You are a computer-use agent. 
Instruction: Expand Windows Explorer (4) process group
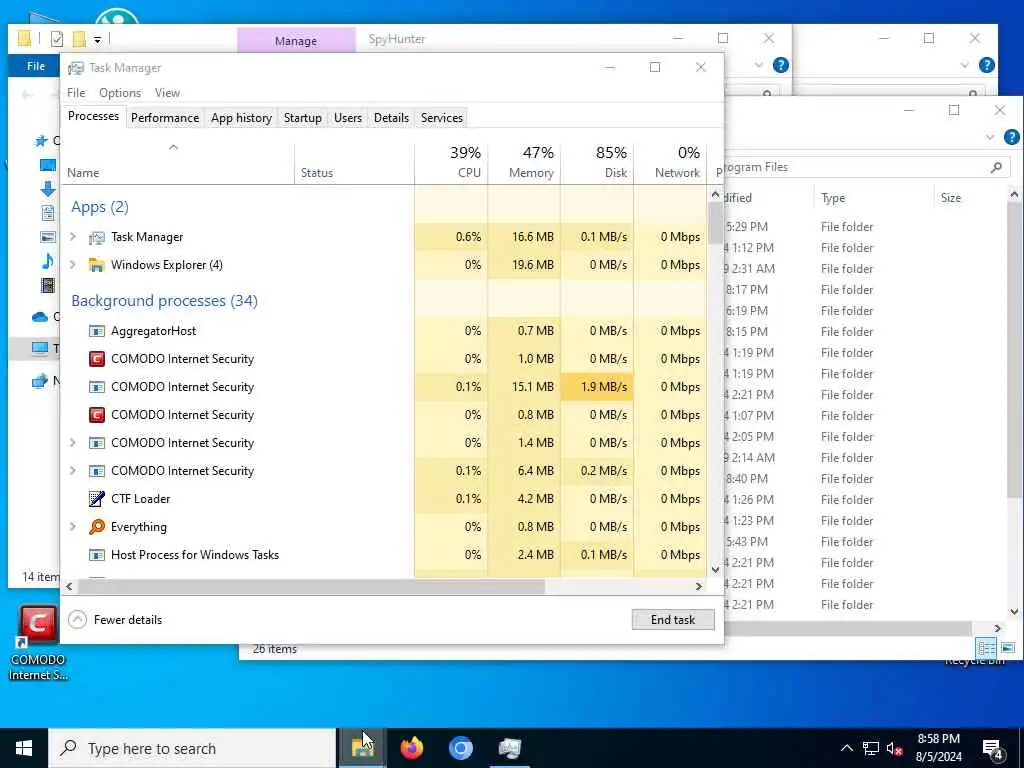pos(73,264)
